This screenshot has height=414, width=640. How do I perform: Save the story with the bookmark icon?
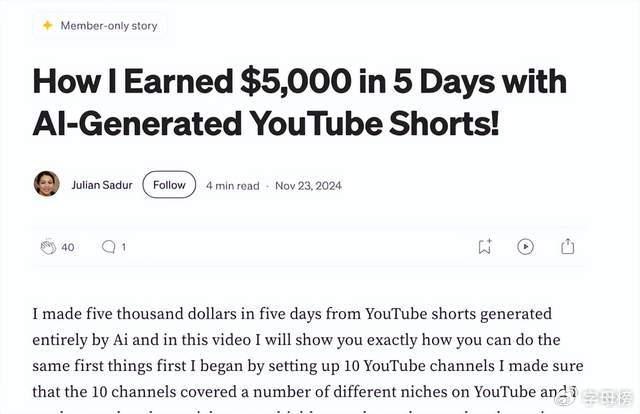click(484, 246)
